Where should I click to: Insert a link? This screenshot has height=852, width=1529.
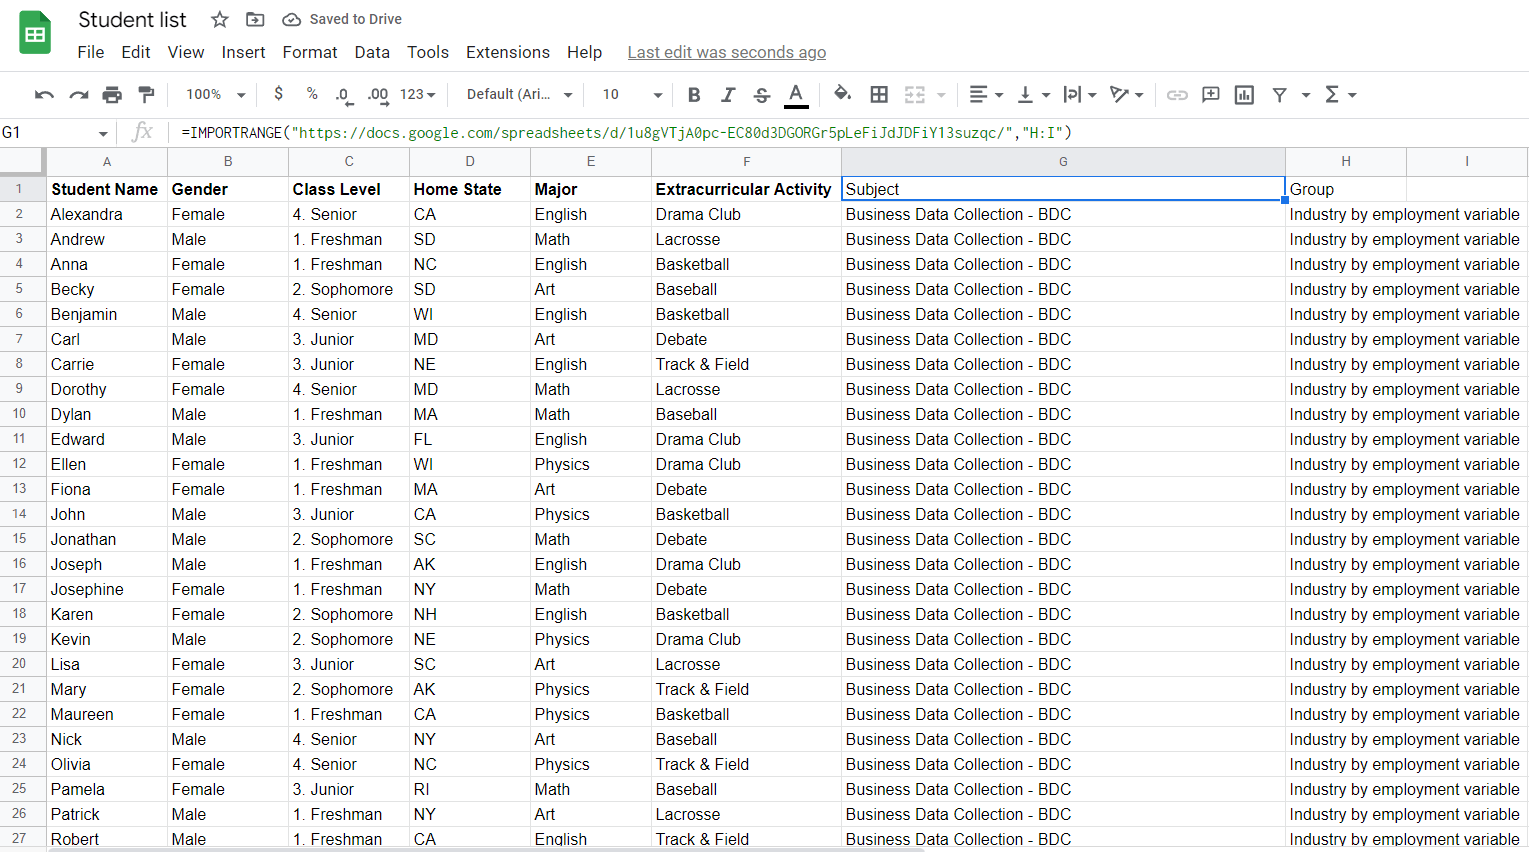coord(1175,94)
